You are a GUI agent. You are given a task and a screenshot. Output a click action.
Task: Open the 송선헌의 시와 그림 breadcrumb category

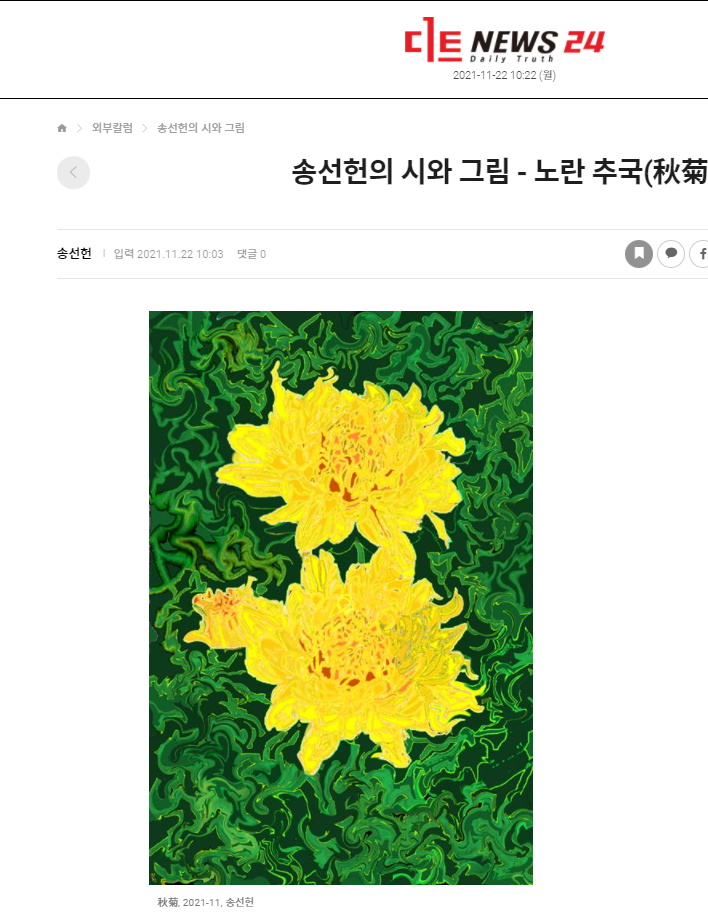pyautogui.click(x=201, y=128)
